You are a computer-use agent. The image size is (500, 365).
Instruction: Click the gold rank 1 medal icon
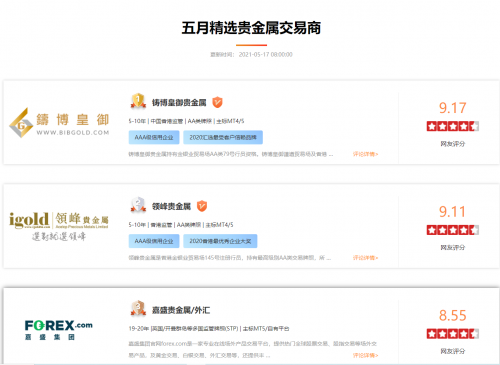(138, 101)
